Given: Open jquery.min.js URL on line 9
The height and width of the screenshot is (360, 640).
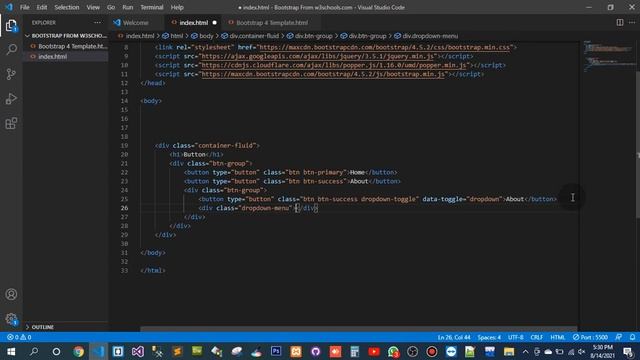Looking at the screenshot, I should click(317, 56).
